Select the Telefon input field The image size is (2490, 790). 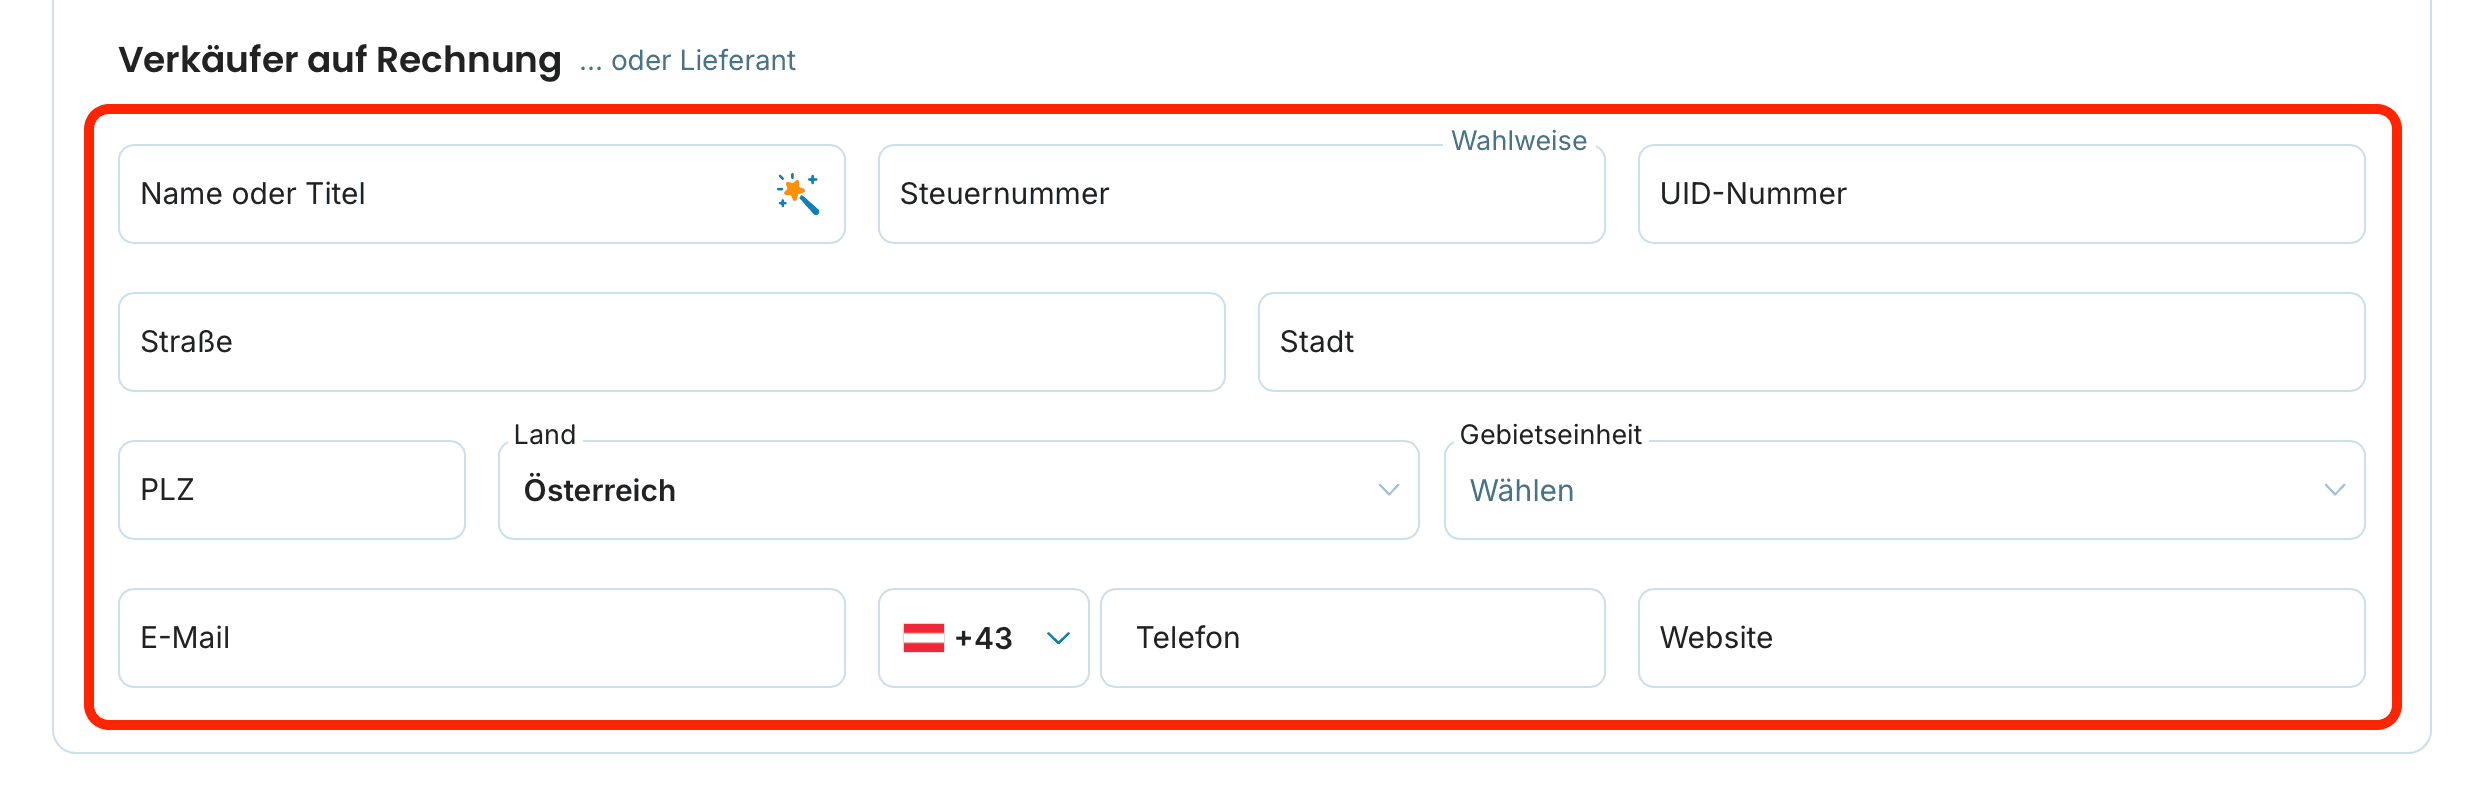point(1352,638)
